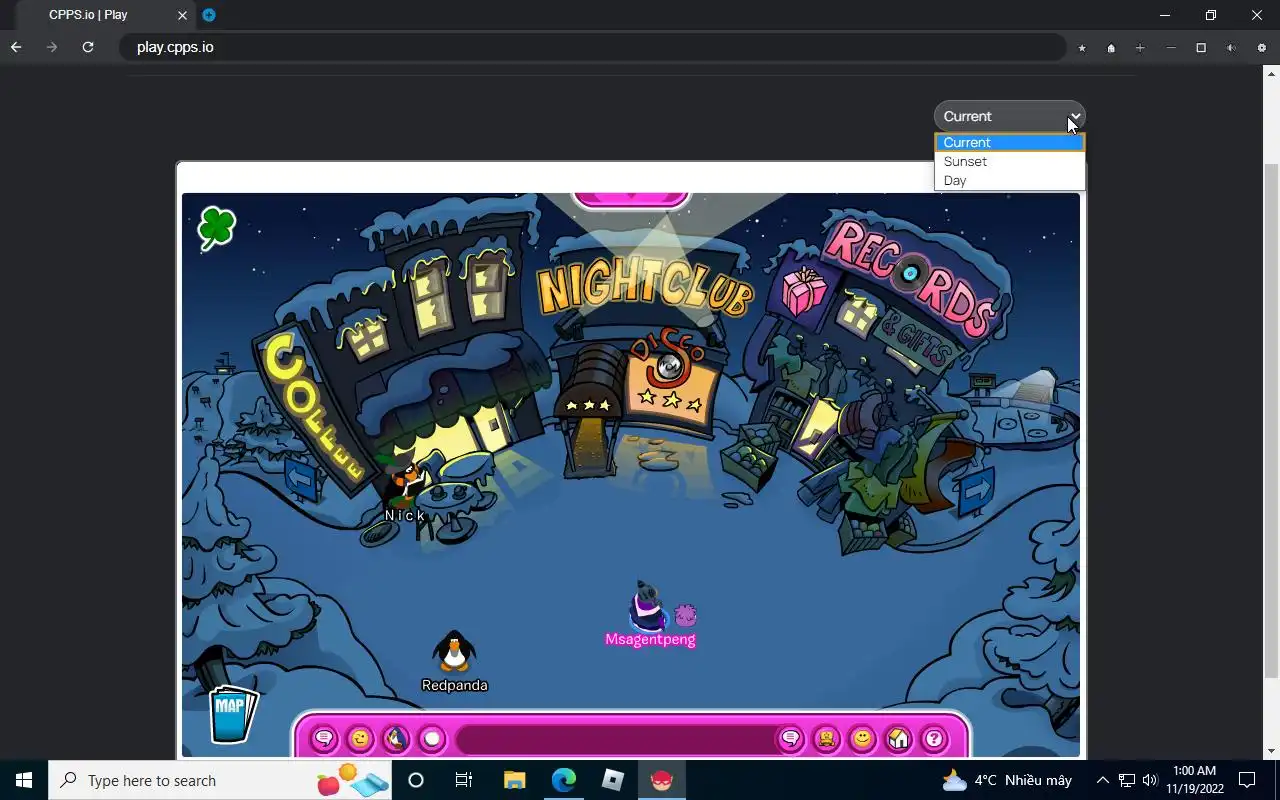
Task: Click the browser forward arrow
Action: pos(52,47)
